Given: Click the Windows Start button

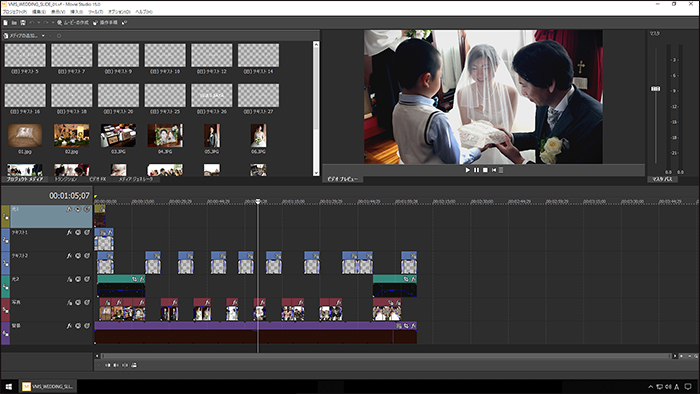Looking at the screenshot, I should pos(9,386).
